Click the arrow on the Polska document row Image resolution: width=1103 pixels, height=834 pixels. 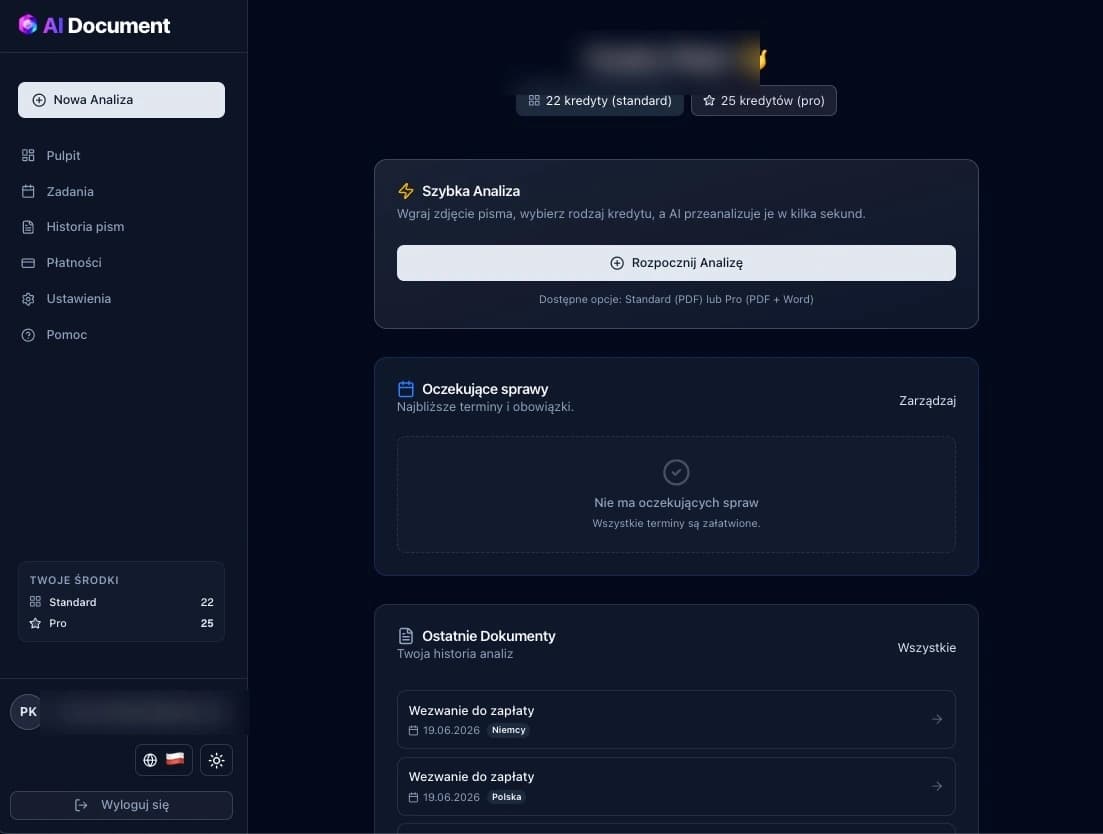[x=937, y=786]
